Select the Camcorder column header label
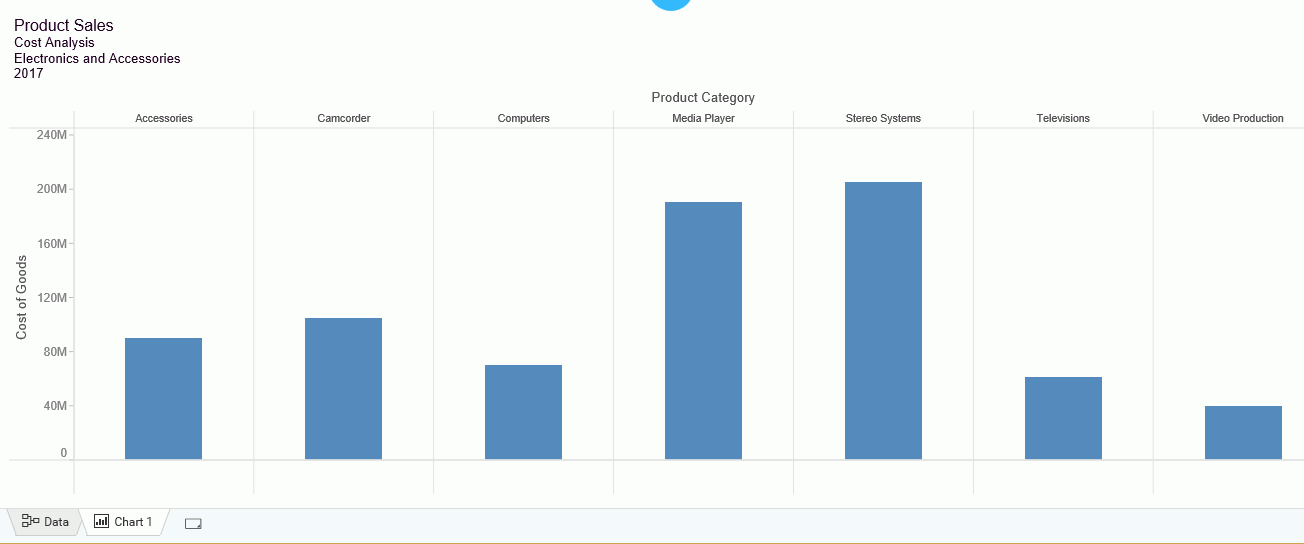Image resolution: width=1304 pixels, height=544 pixels. click(x=344, y=118)
